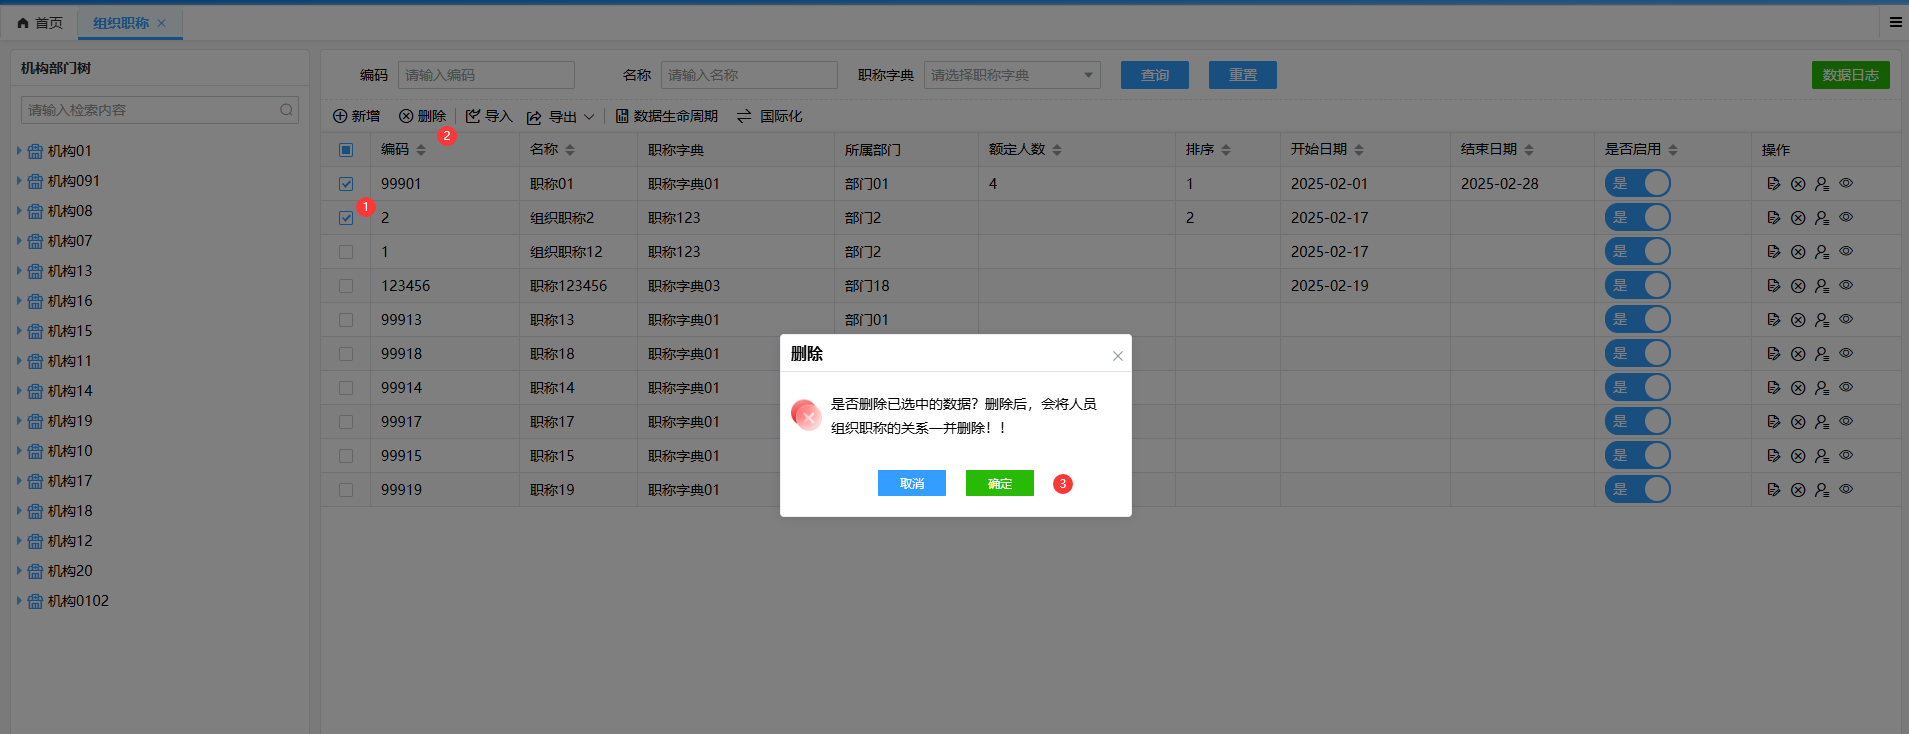Image resolution: width=1909 pixels, height=734 pixels.
Task: Confirm deletion with 确定 button
Action: (999, 483)
